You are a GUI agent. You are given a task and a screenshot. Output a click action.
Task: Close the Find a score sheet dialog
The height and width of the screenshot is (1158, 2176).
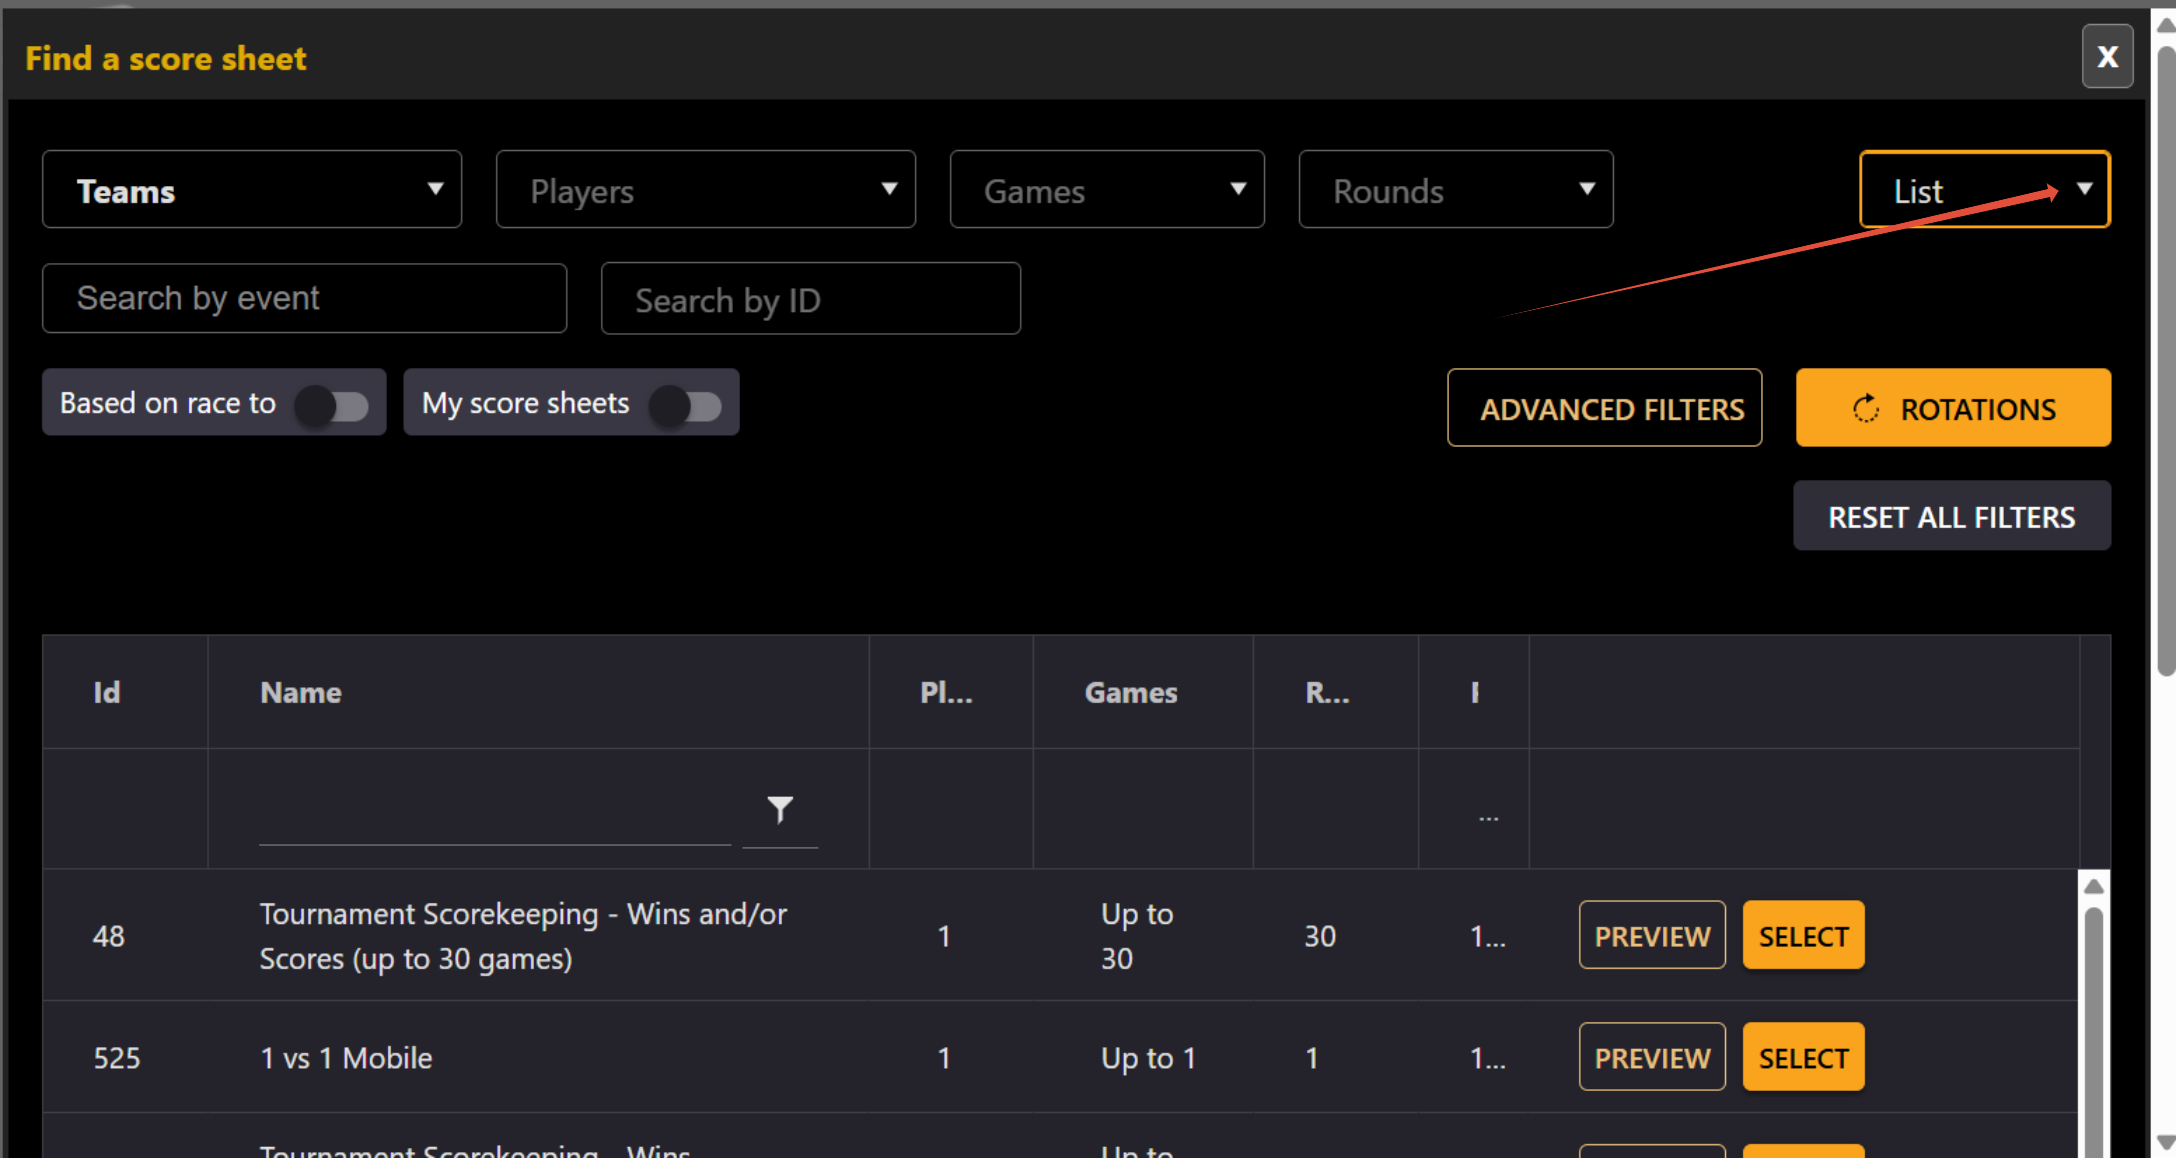tap(2107, 57)
